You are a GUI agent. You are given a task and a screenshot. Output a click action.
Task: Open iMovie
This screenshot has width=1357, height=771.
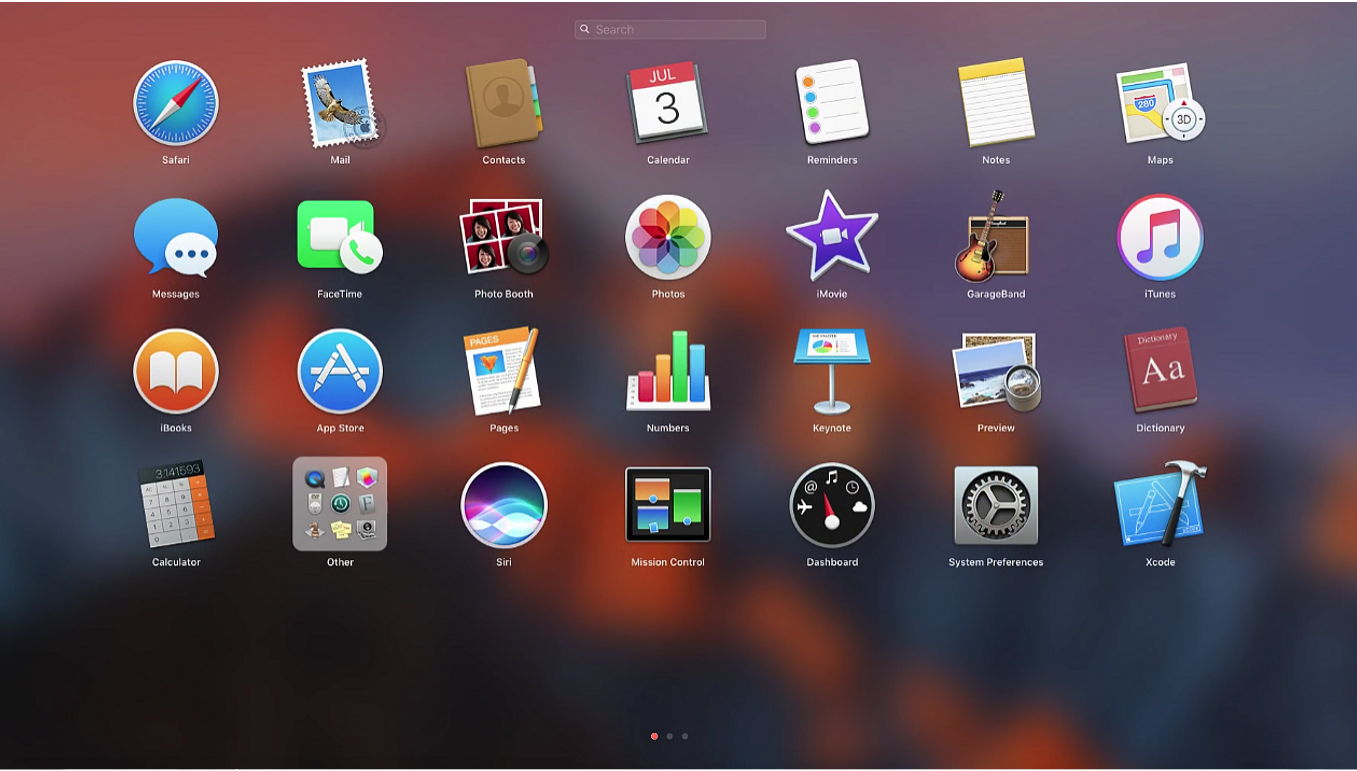[x=832, y=236]
